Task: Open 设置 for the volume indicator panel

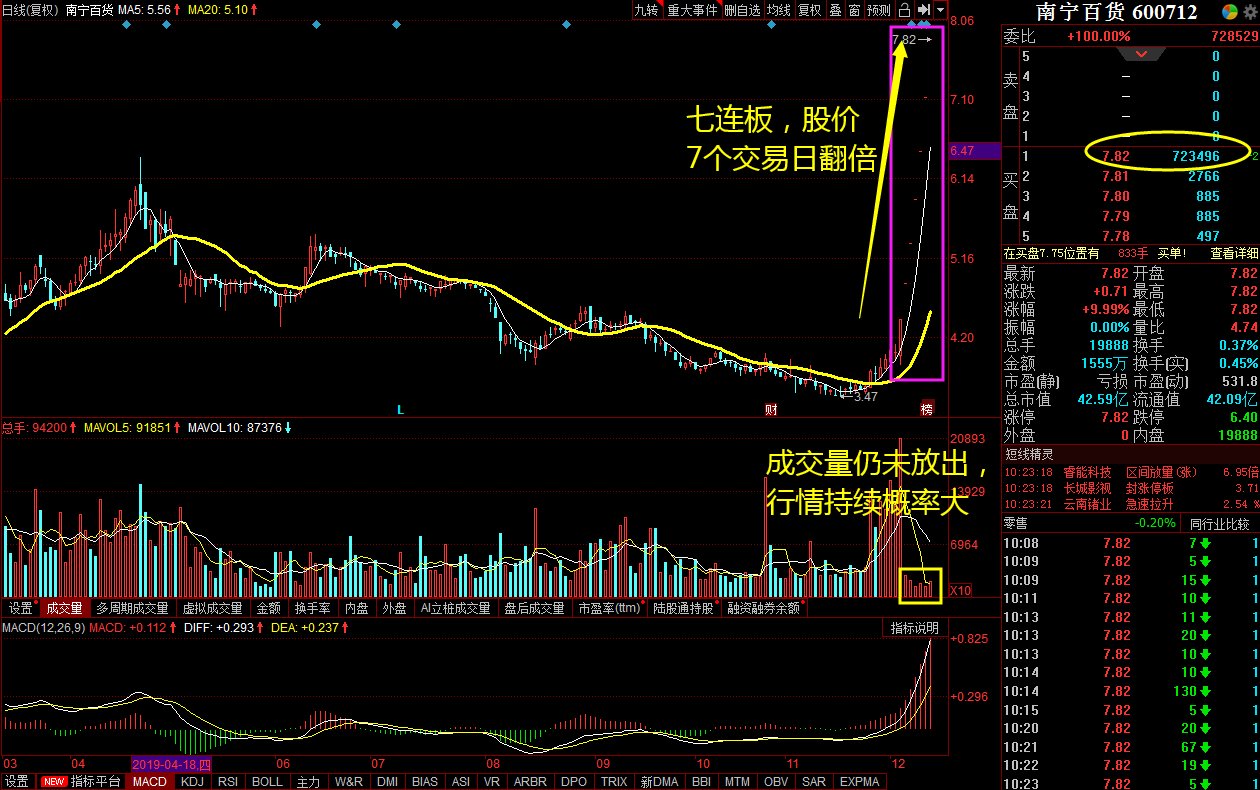Action: [x=20, y=608]
